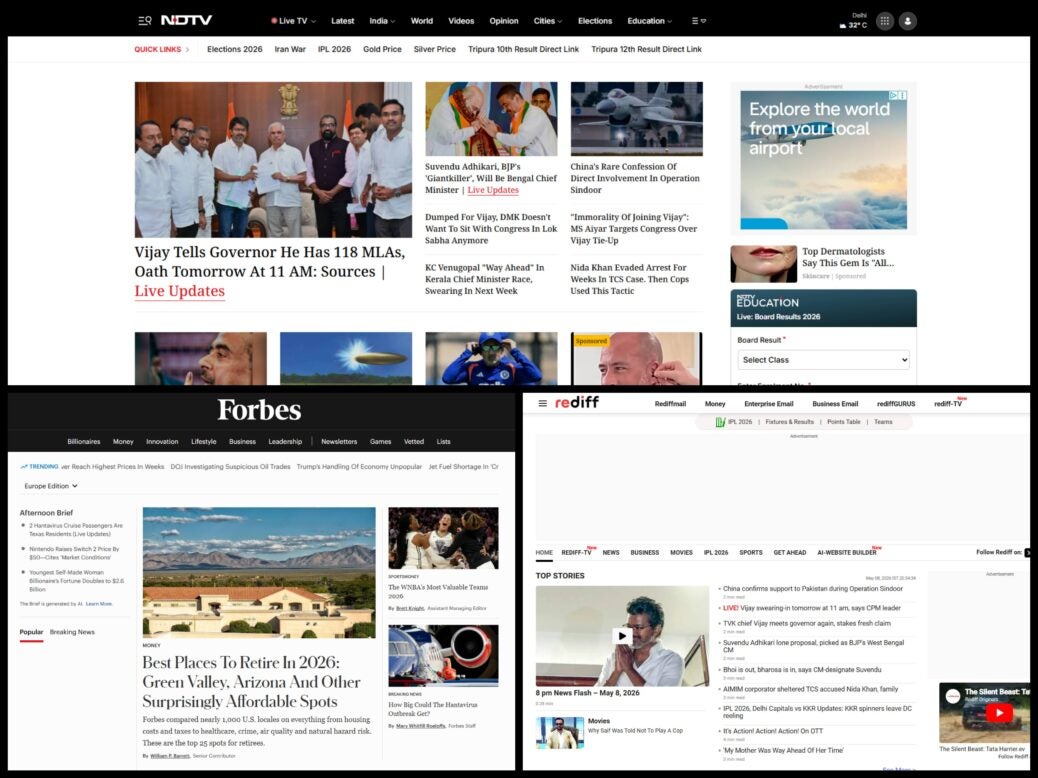1038x778 pixels.
Task: Select rediff MOVIES tab
Action: coord(681,552)
